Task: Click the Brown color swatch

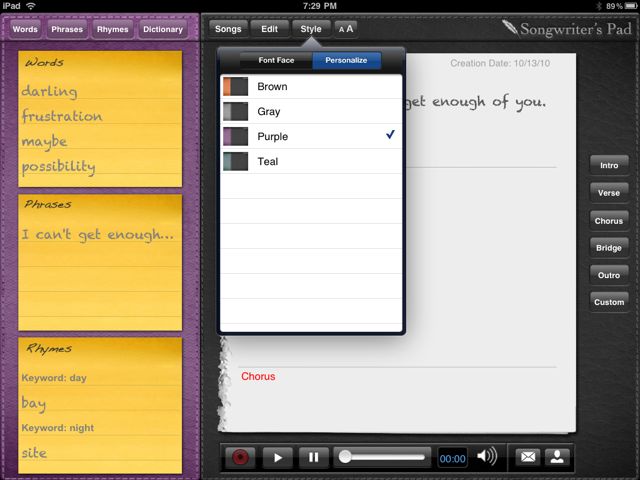Action: coord(236,87)
